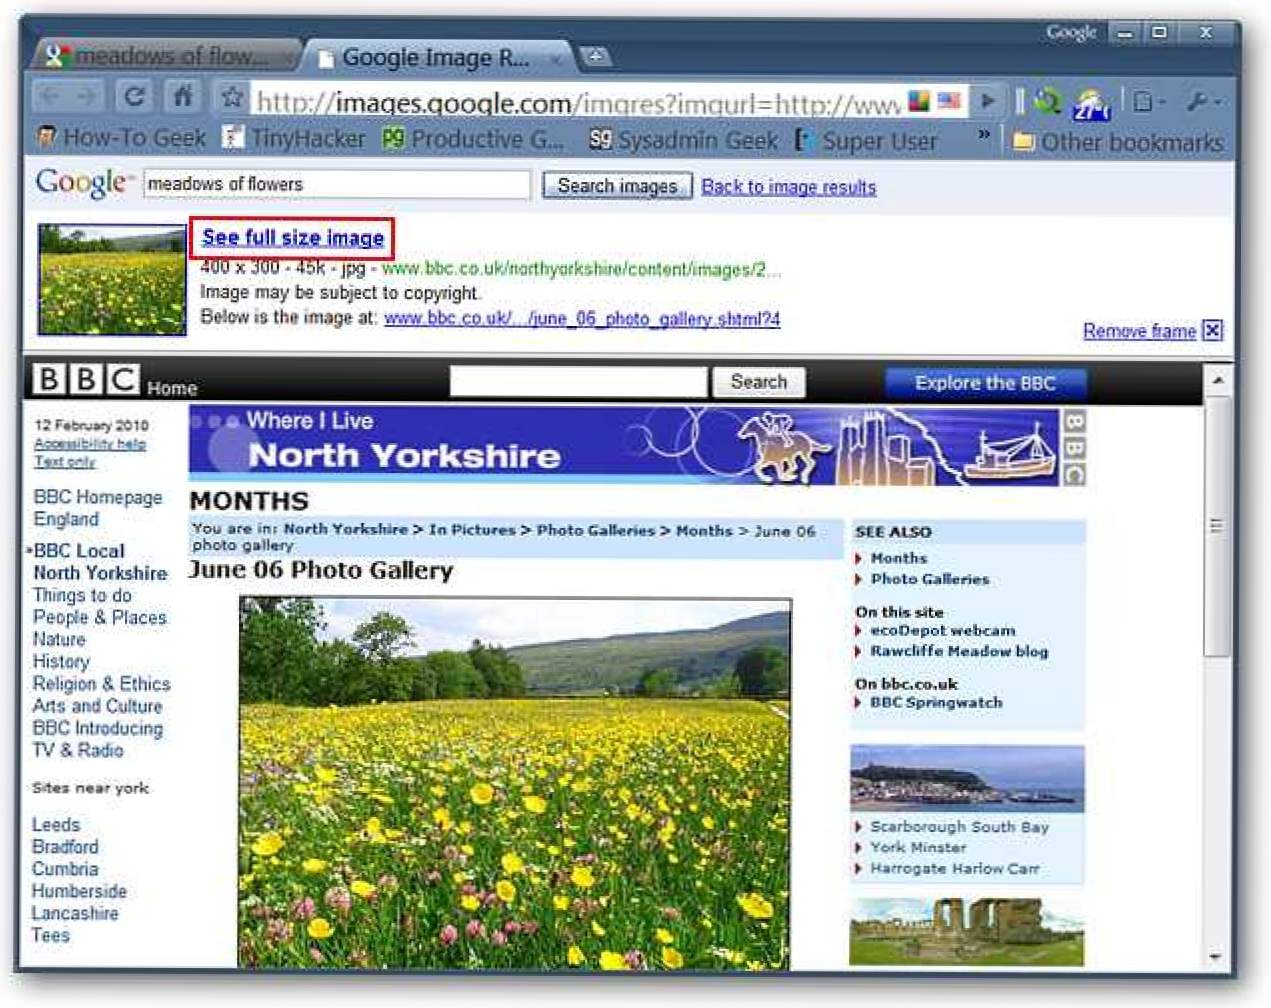Screen dimensions: 1271x1008
Task: Go to the browser home page icon
Action: [183, 97]
